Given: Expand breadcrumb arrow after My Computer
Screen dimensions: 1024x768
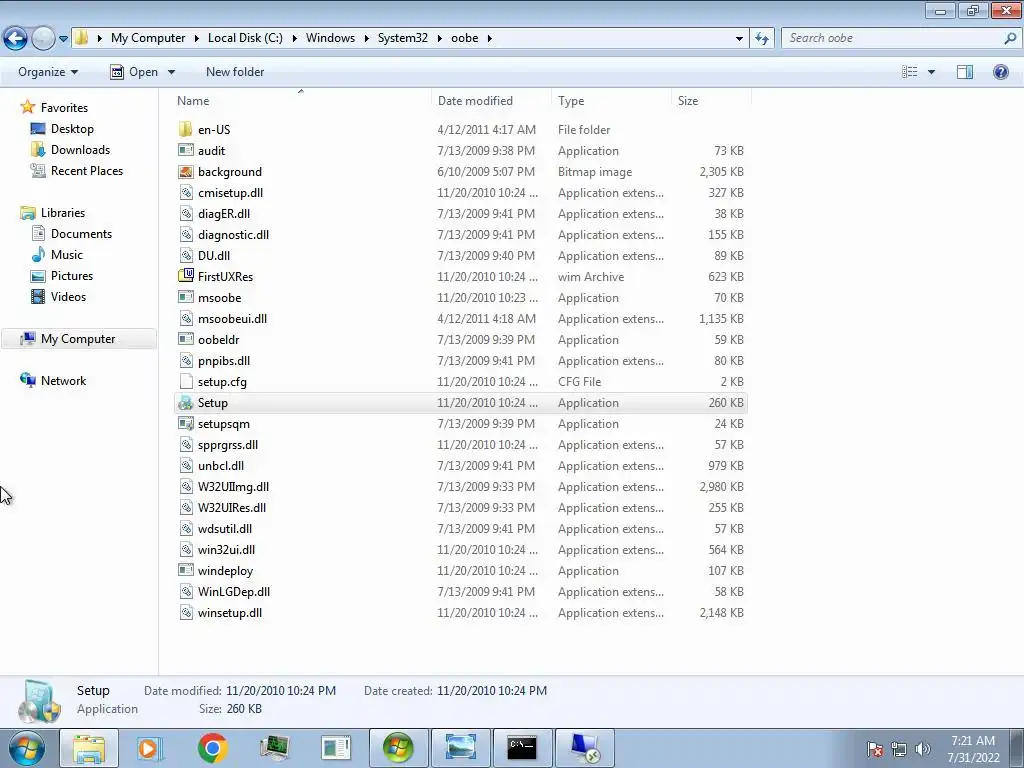Looking at the screenshot, I should [196, 39].
